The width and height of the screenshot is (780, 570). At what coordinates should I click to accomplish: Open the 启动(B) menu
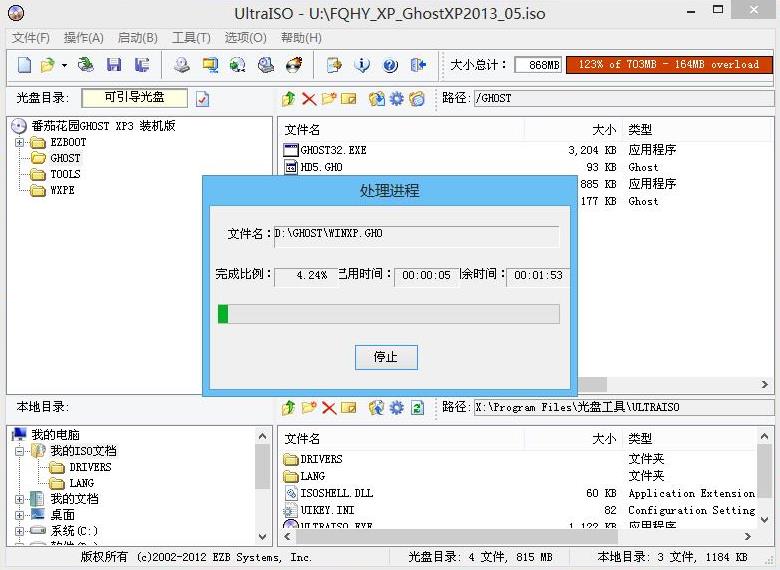click(138, 38)
